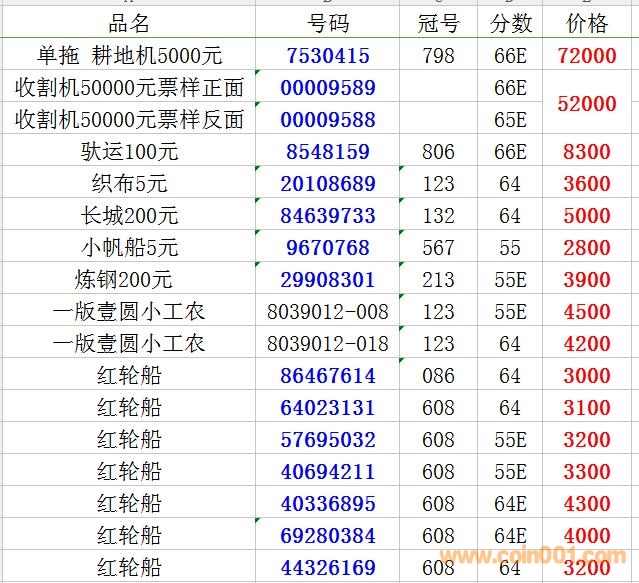Select the number cell 8039012-018
Viewport: 639px width, 583px height.
click(x=328, y=344)
